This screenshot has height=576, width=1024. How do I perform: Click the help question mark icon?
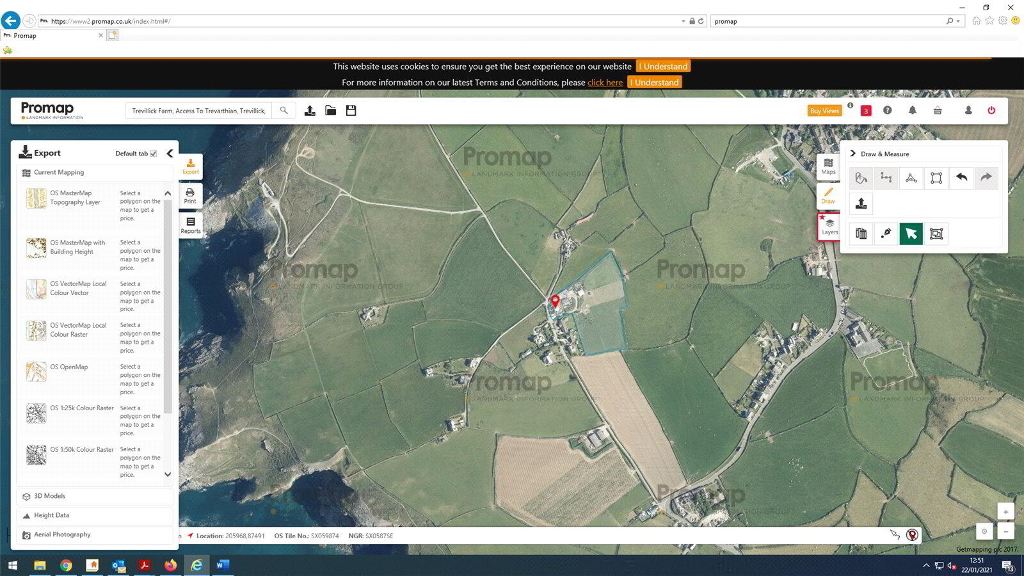[x=887, y=110]
